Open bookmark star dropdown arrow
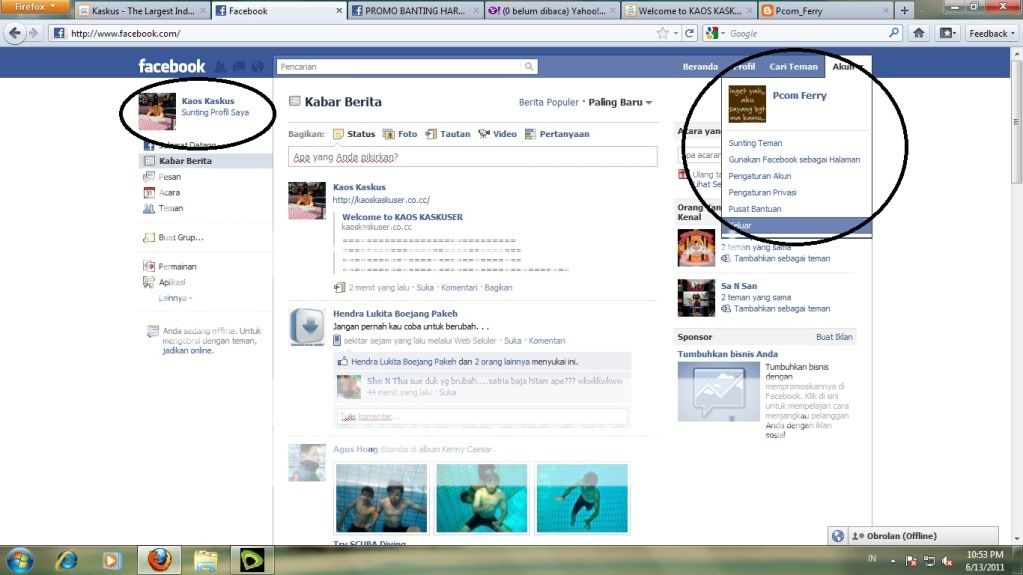This screenshot has width=1023, height=575. point(675,33)
